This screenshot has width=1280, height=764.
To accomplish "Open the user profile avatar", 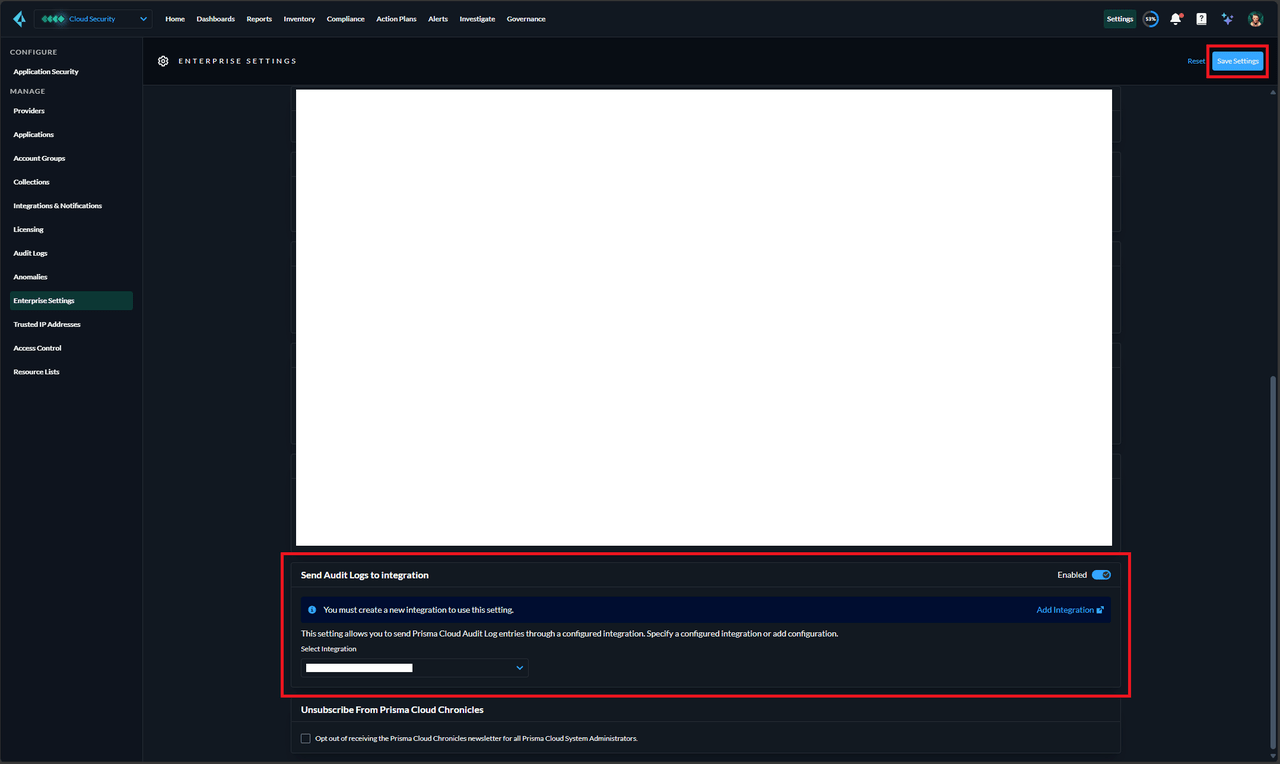I will coord(1255,19).
